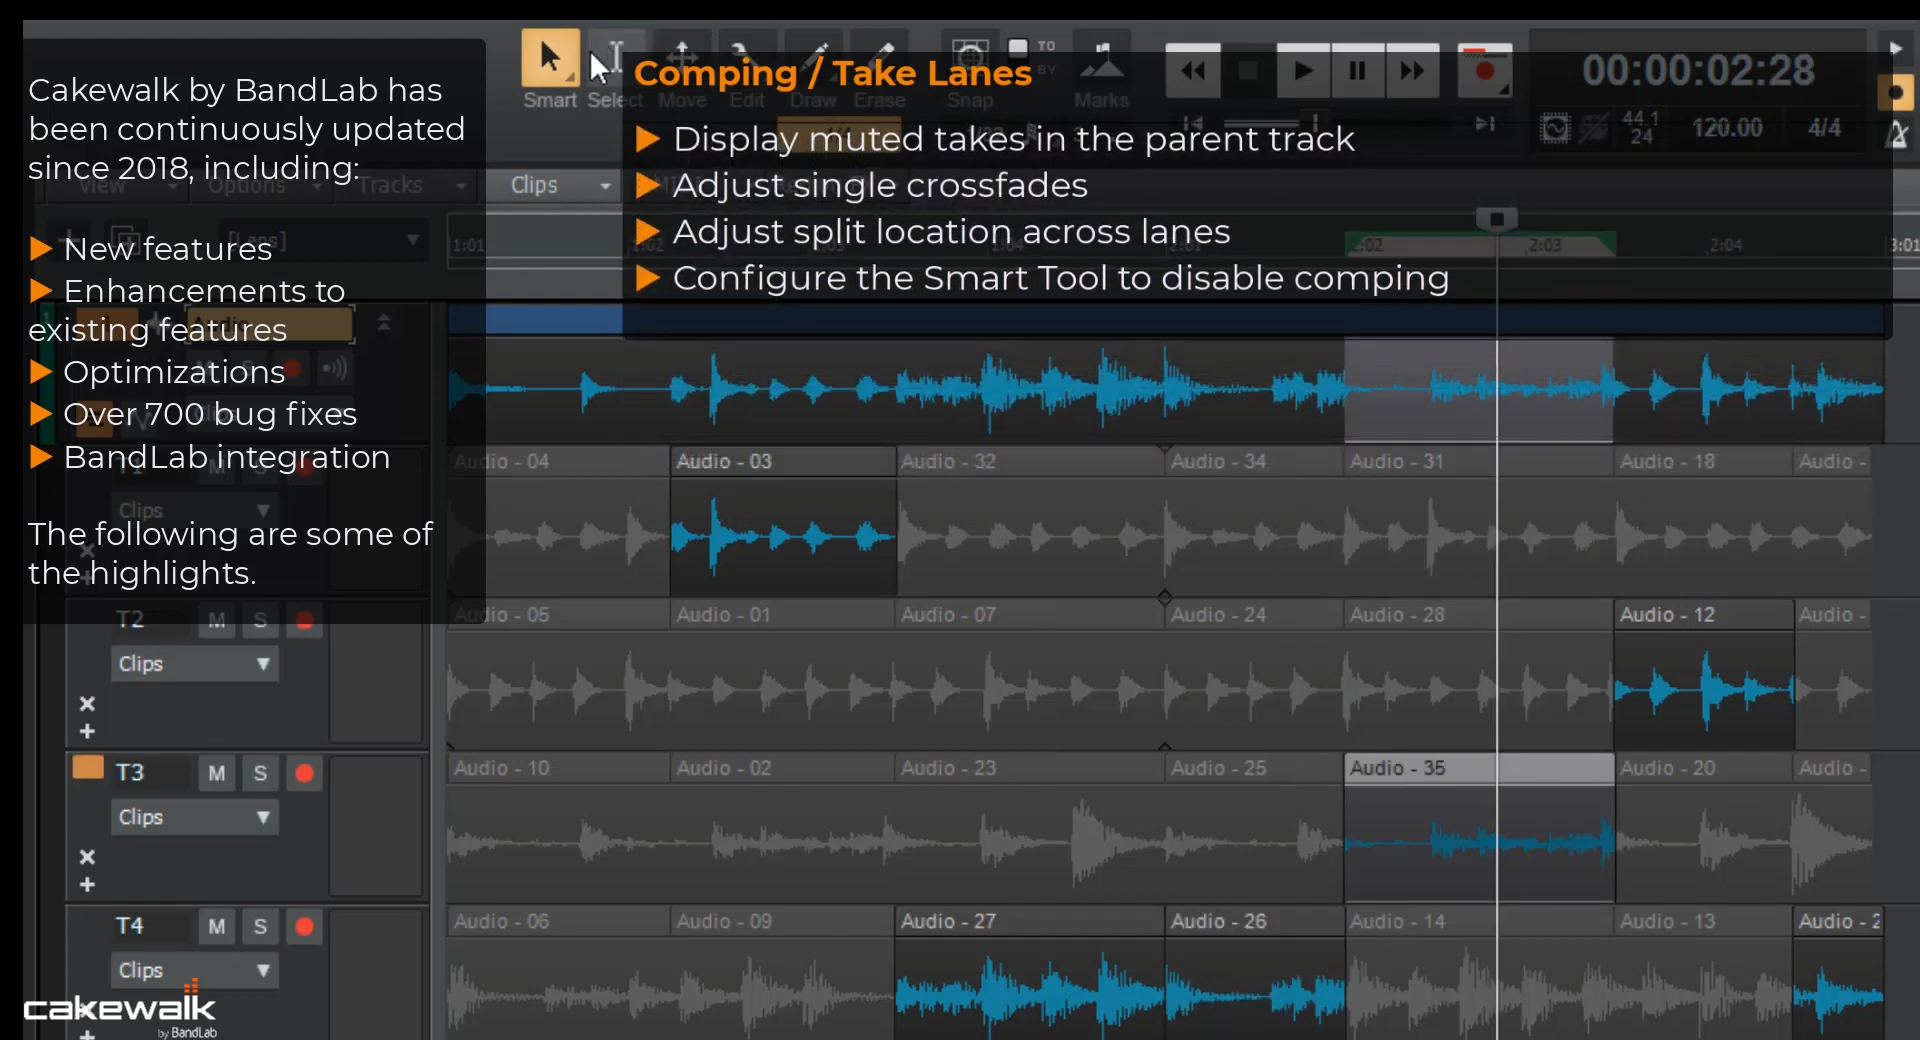Click the Record button in transport
The height and width of the screenshot is (1040, 1920).
point(1485,71)
